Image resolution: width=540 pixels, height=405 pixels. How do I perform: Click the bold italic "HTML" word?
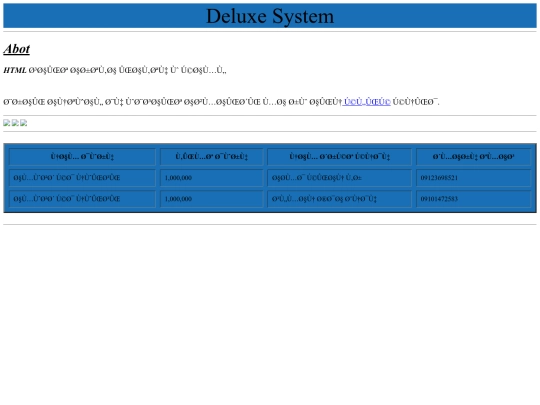coord(15,70)
